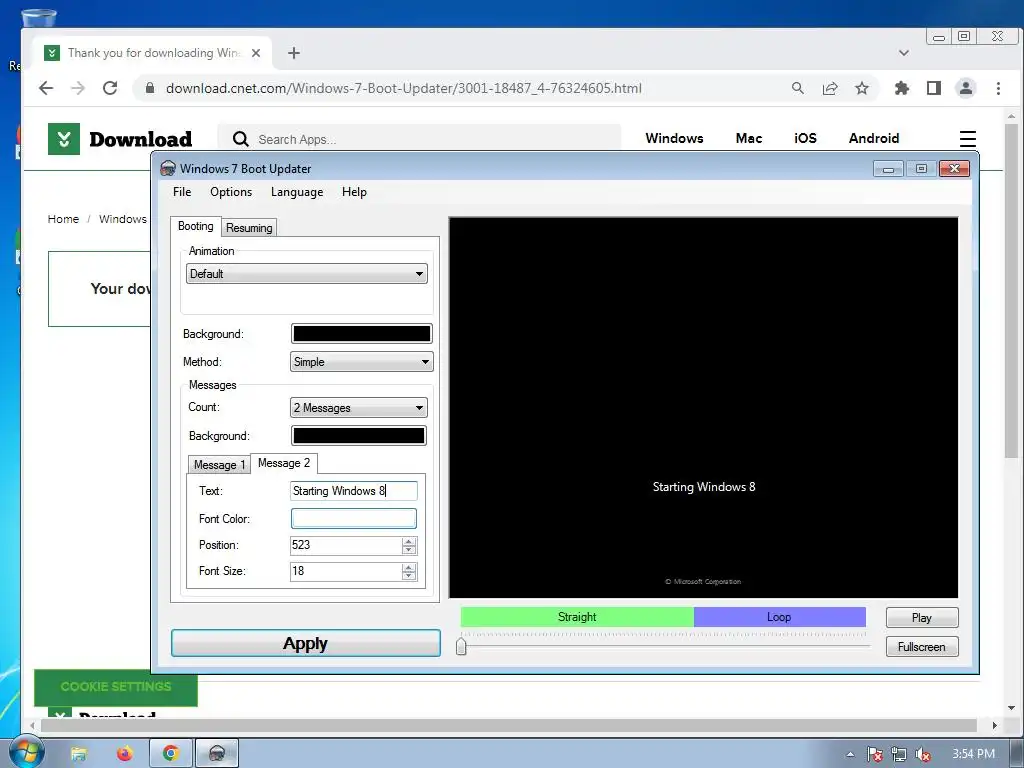Viewport: 1024px width, 768px height.
Task: Expand Chrome tab search chevron
Action: point(904,53)
